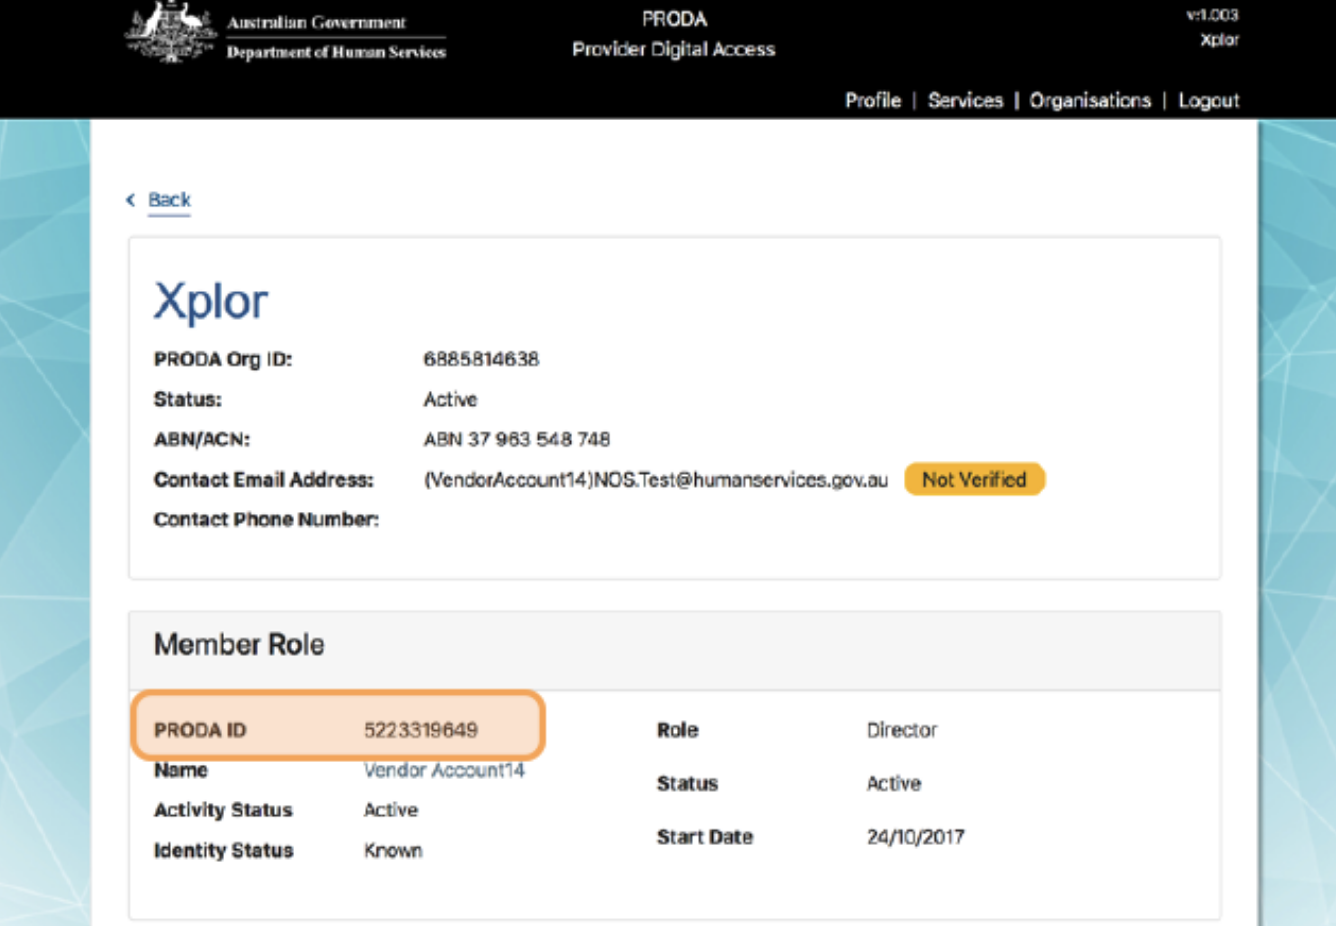The width and height of the screenshot is (1336, 926).
Task: Click the ABN 37 963 548 748 value
Action: (516, 439)
